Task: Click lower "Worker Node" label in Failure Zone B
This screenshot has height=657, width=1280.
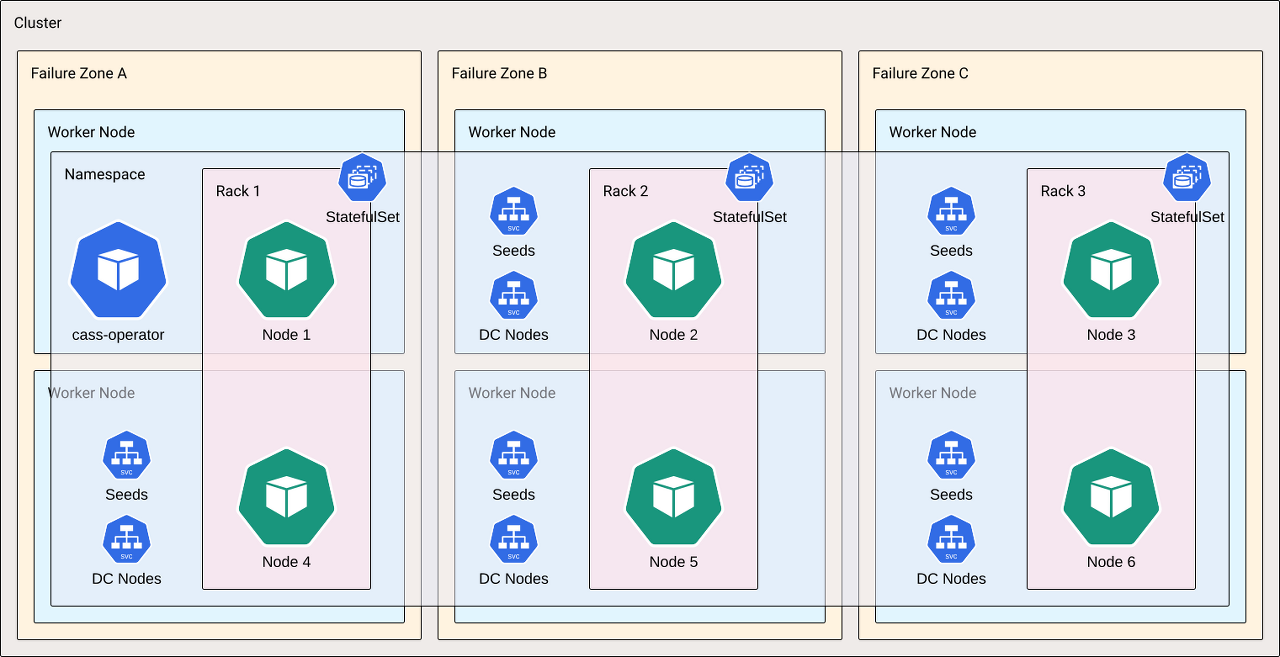Action: pyautogui.click(x=512, y=393)
